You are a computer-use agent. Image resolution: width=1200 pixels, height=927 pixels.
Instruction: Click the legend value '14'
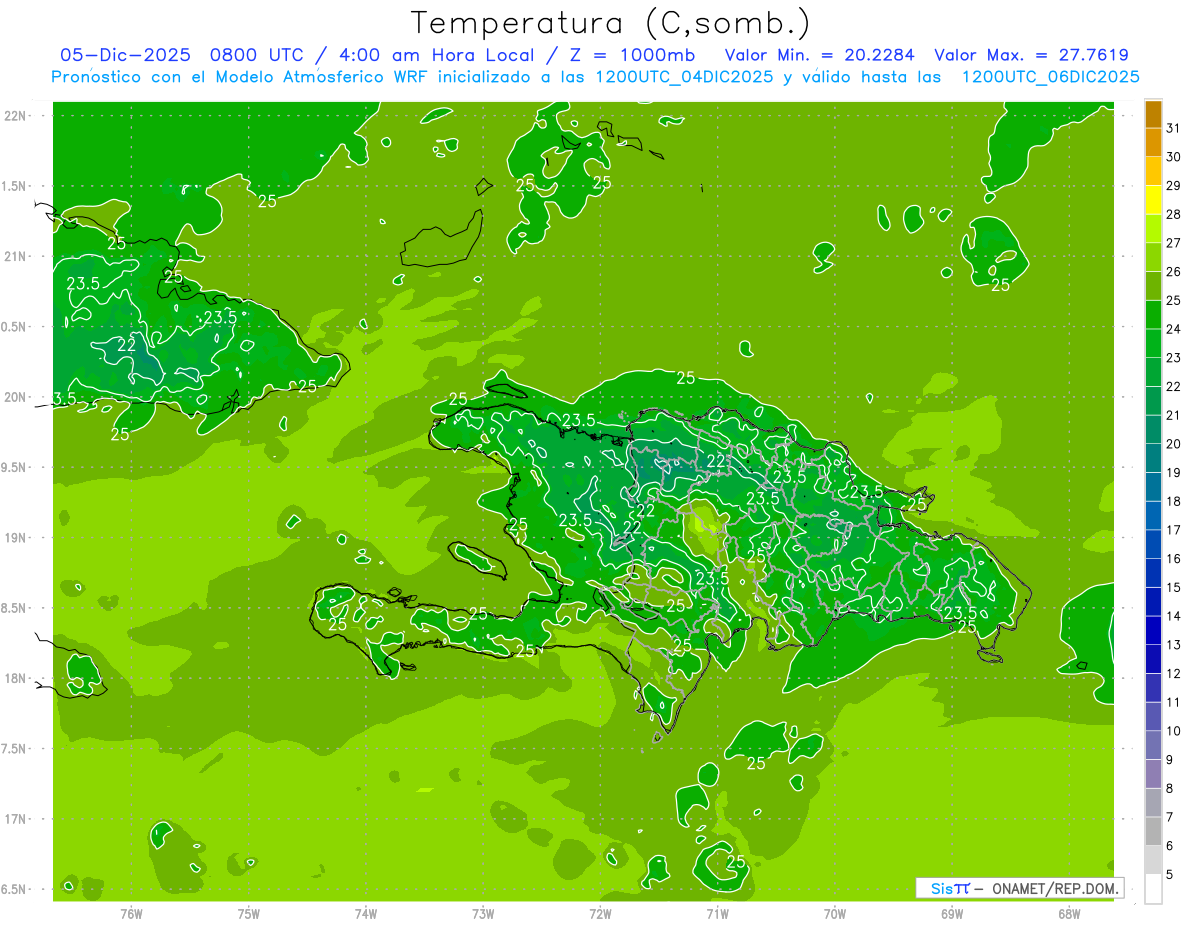click(x=1174, y=616)
